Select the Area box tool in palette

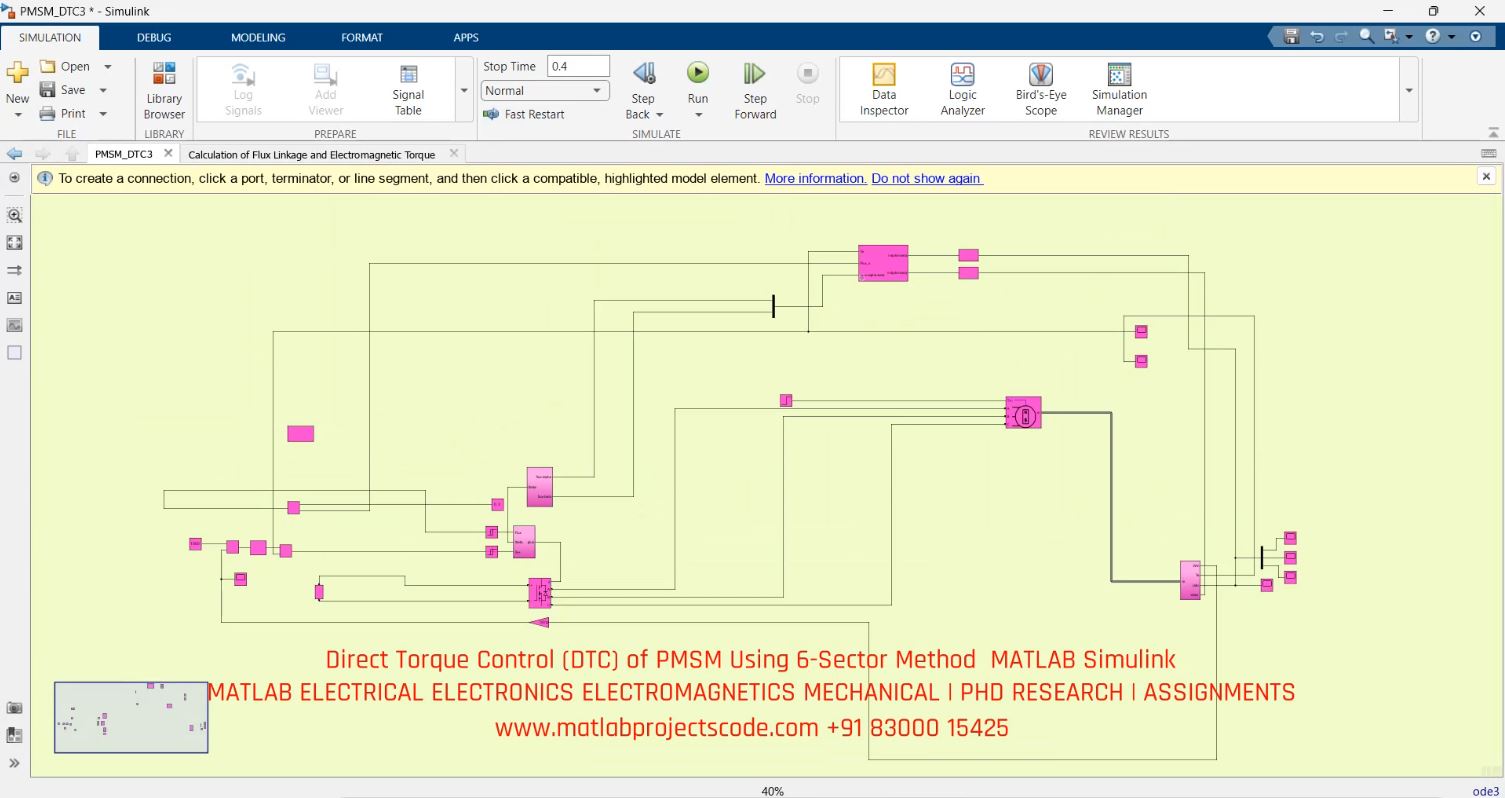(14, 353)
